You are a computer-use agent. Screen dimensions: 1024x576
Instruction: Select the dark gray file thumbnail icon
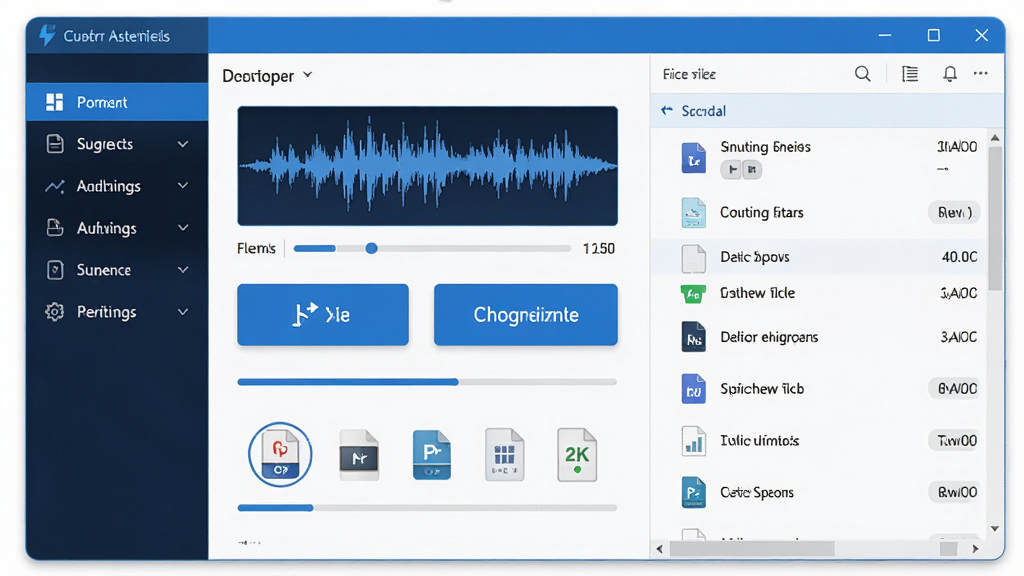point(359,455)
